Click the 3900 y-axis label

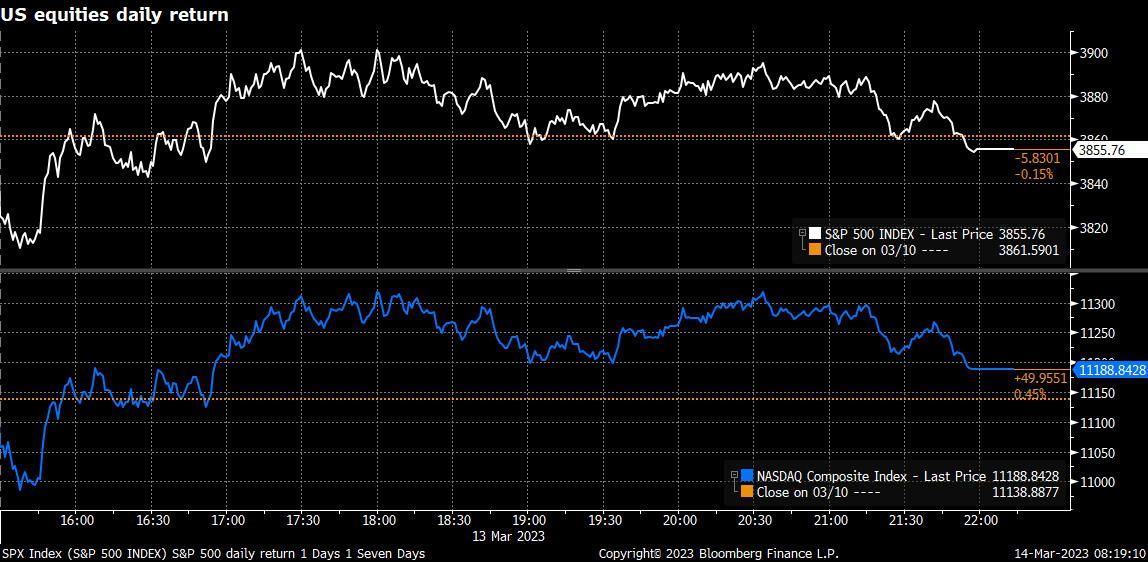tap(1092, 53)
